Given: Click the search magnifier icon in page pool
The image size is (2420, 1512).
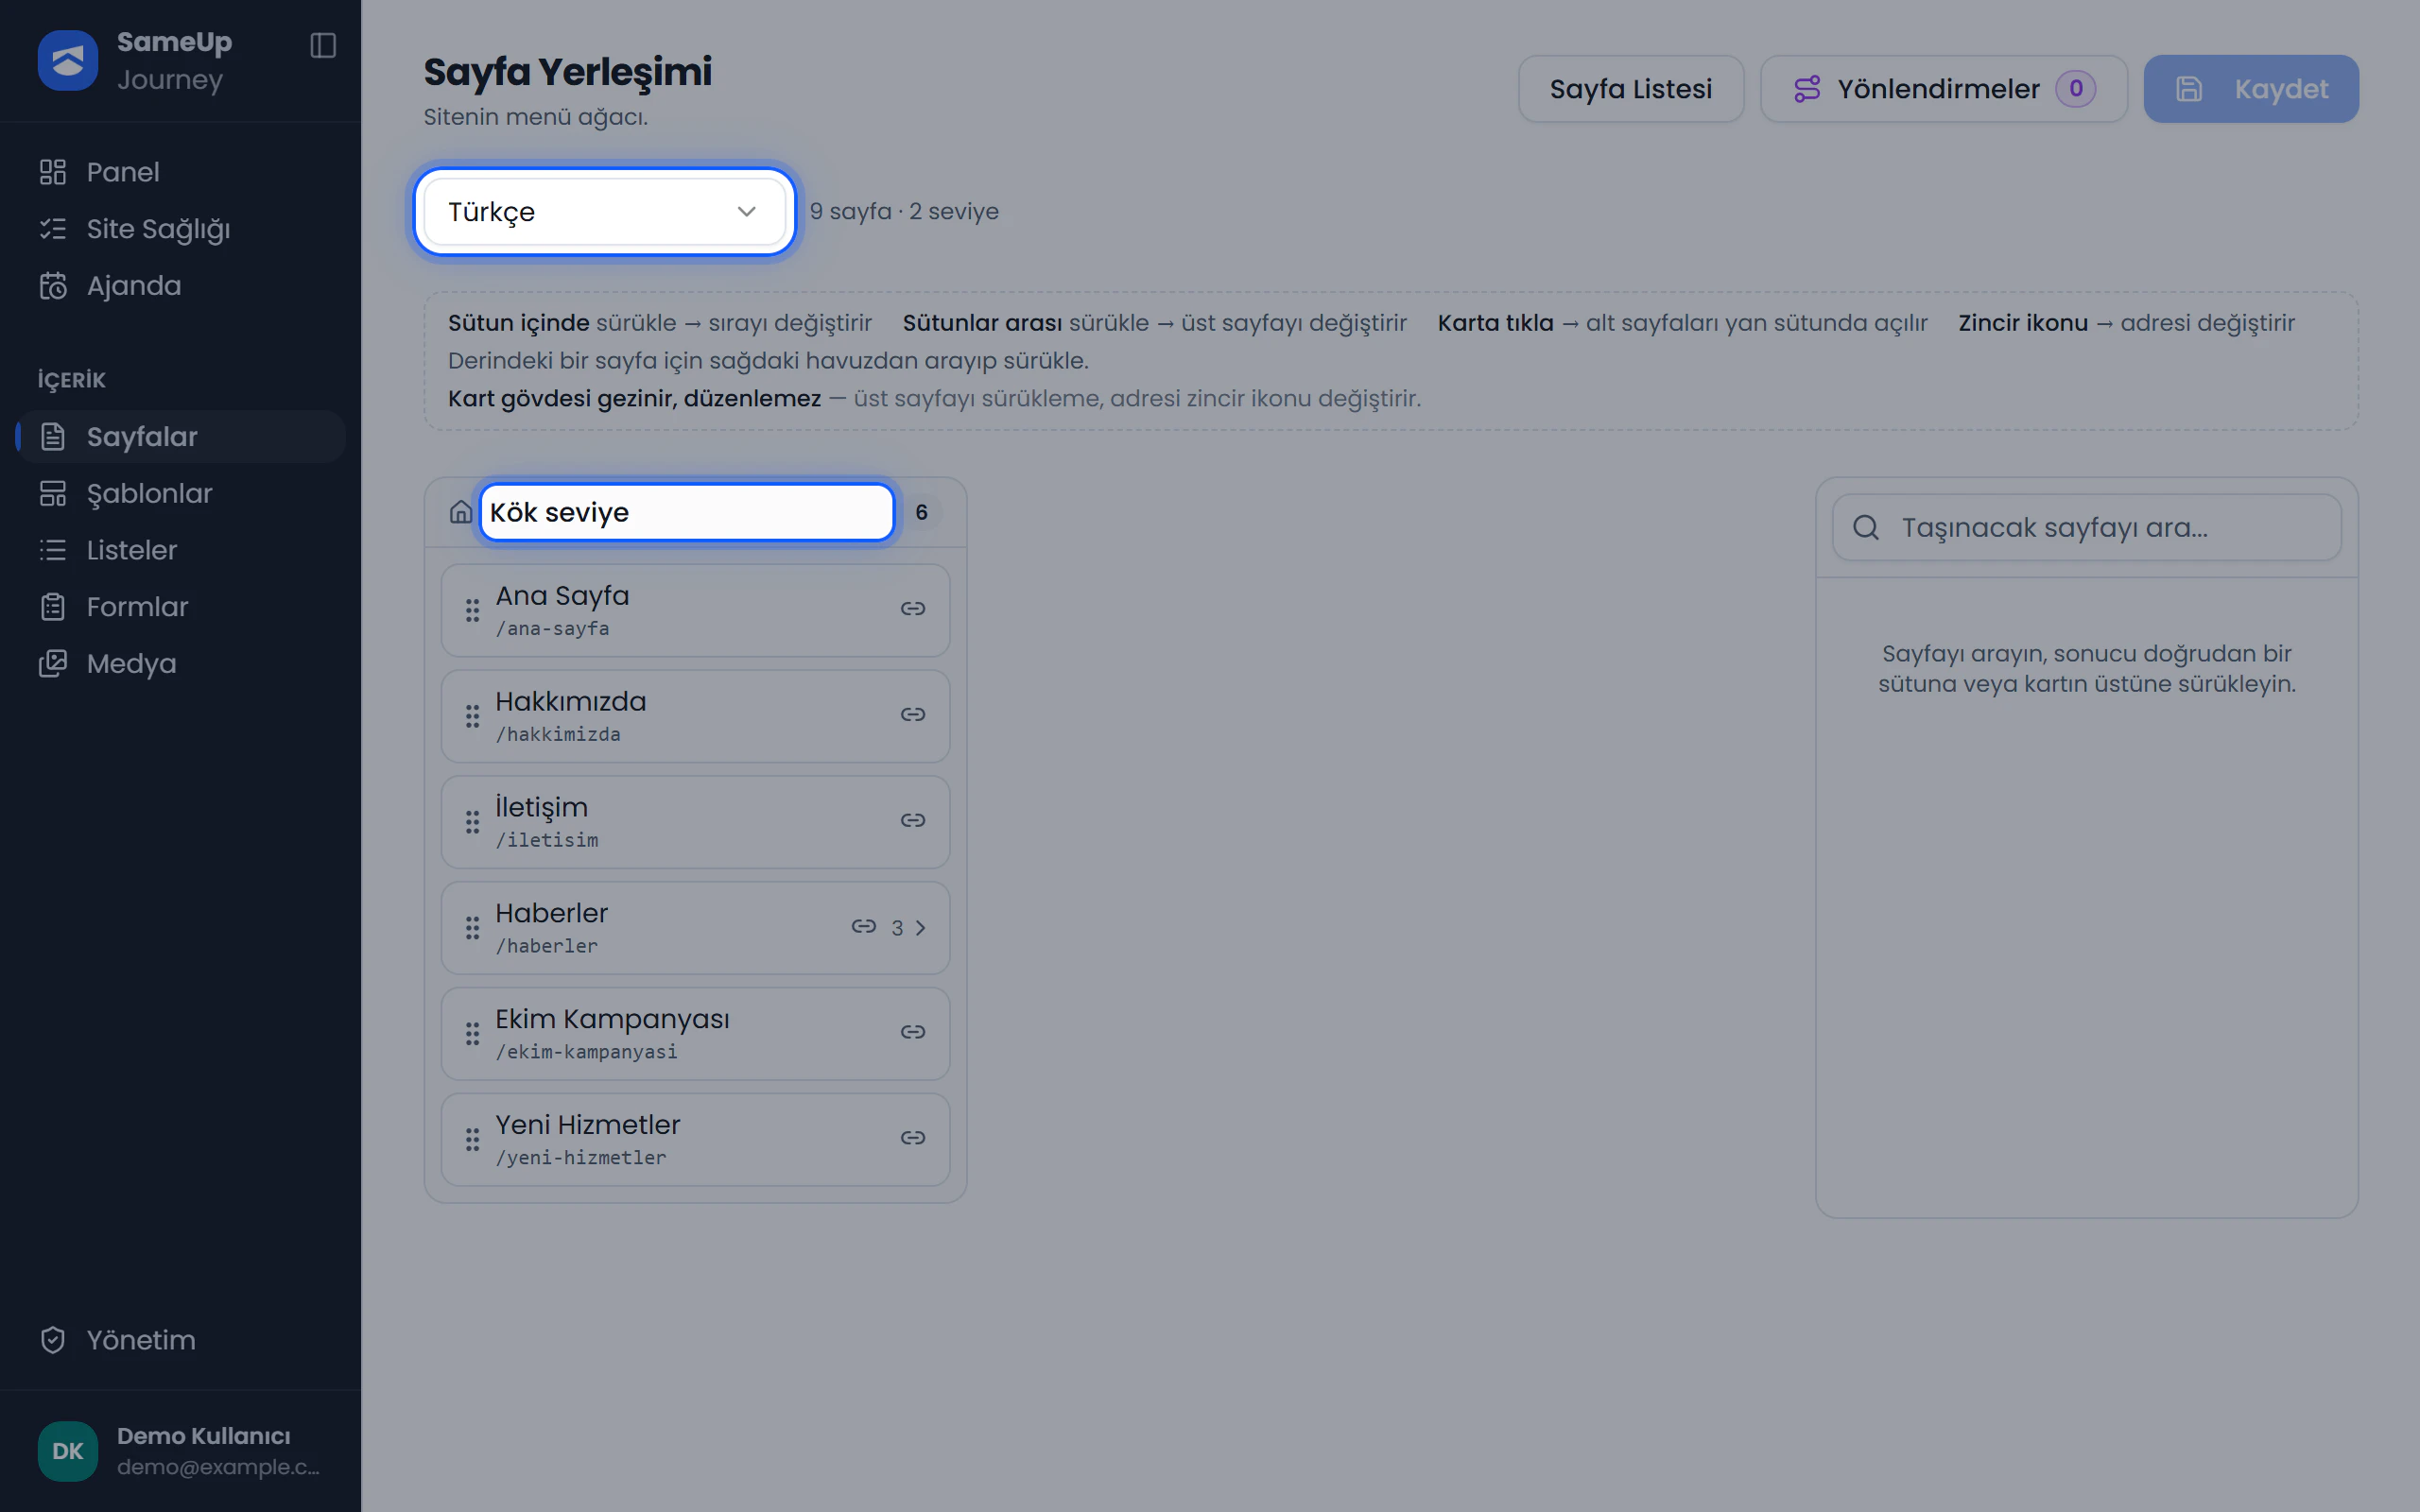Looking at the screenshot, I should 1866,528.
